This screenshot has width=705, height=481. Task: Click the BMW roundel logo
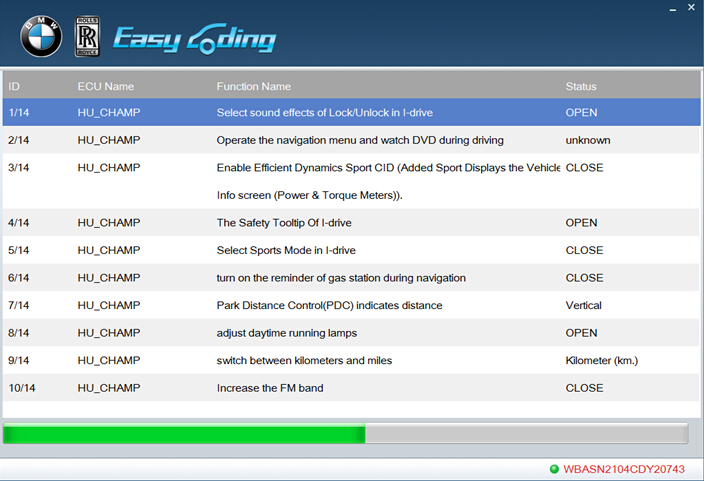[x=41, y=36]
